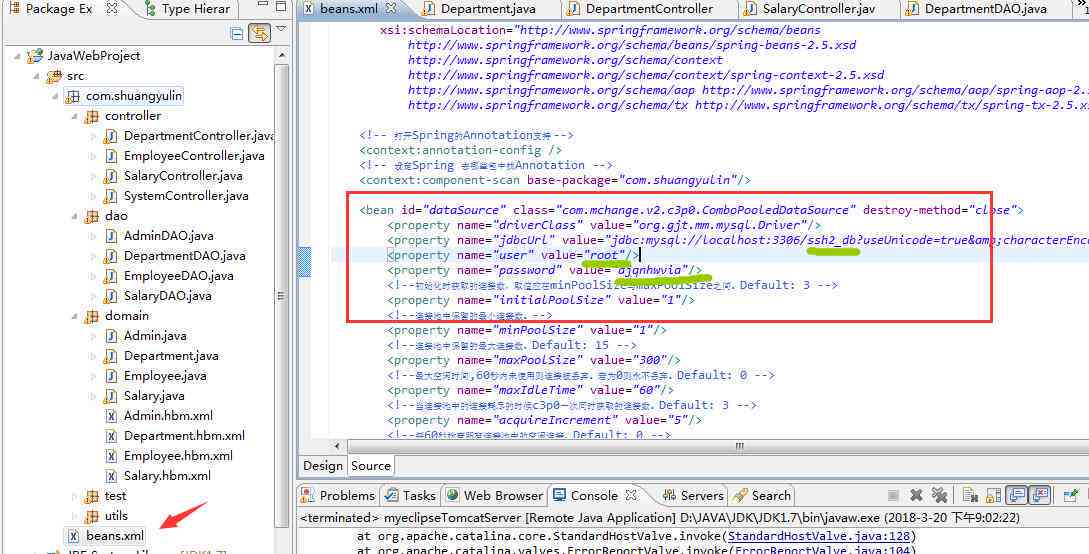Close the beans.xml editor tab
This screenshot has height=554, width=1089.
[x=391, y=9]
